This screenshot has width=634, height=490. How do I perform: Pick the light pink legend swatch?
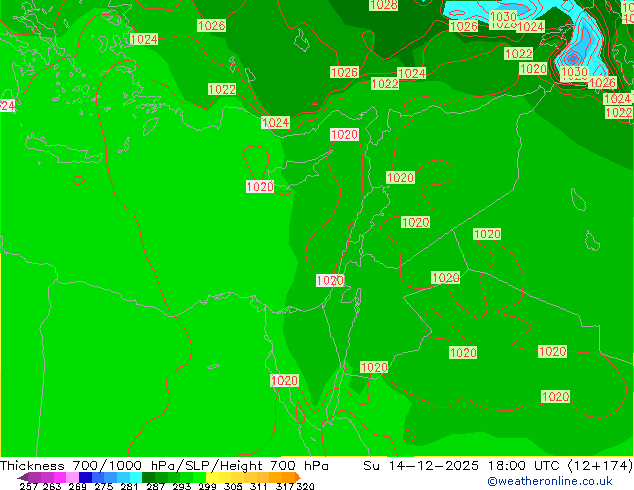coord(72,477)
